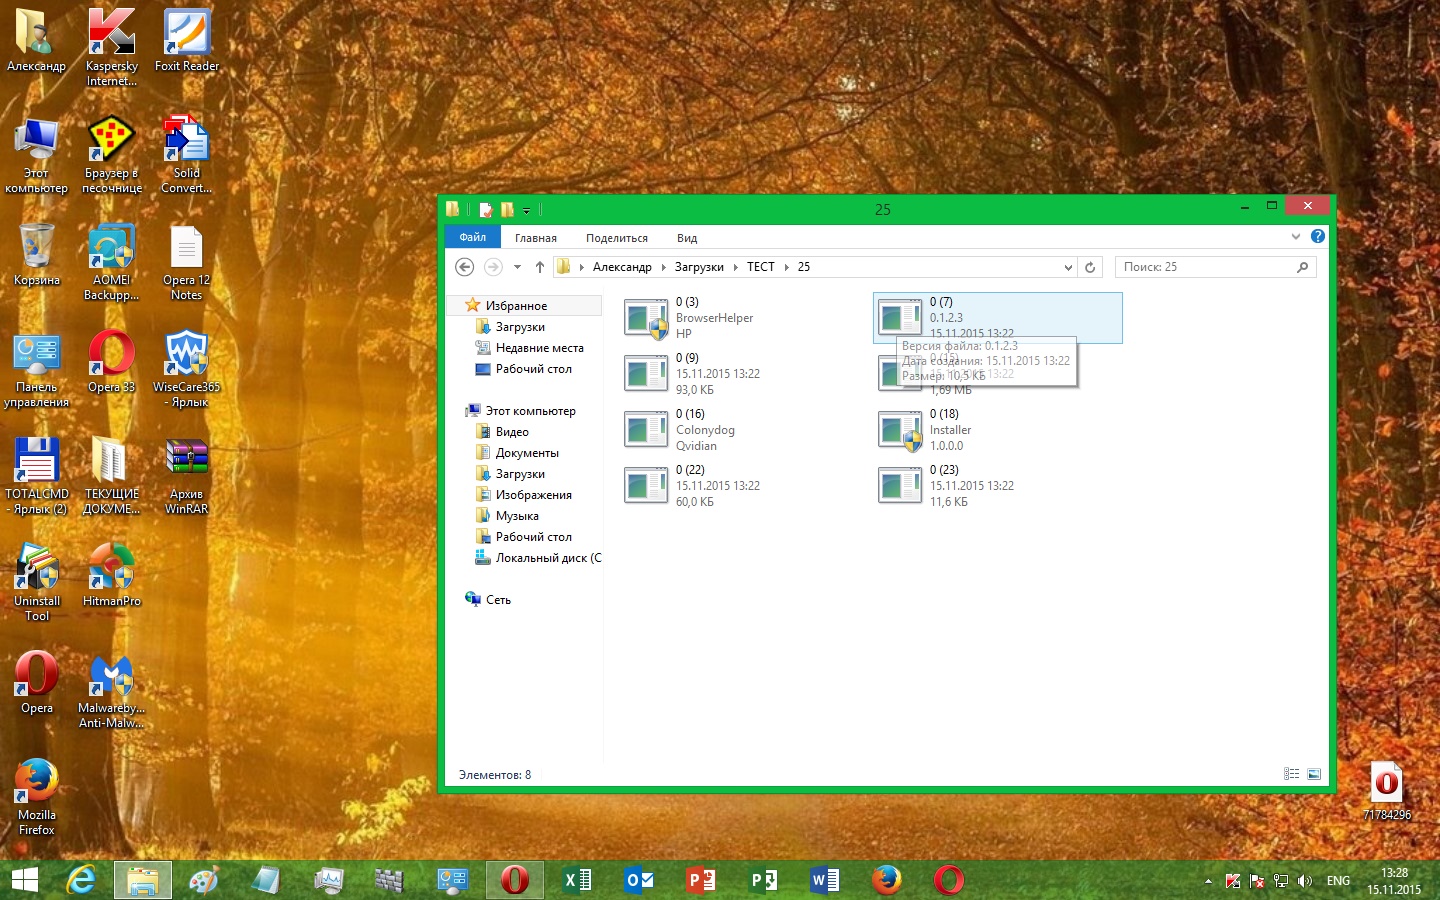The image size is (1440, 900).
Task: Switch to the Вид ribbon tab
Action: point(687,238)
